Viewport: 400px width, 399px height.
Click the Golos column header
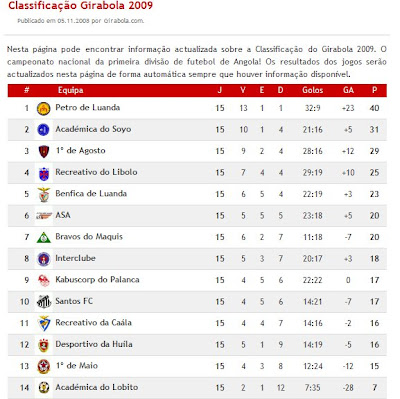(x=313, y=90)
